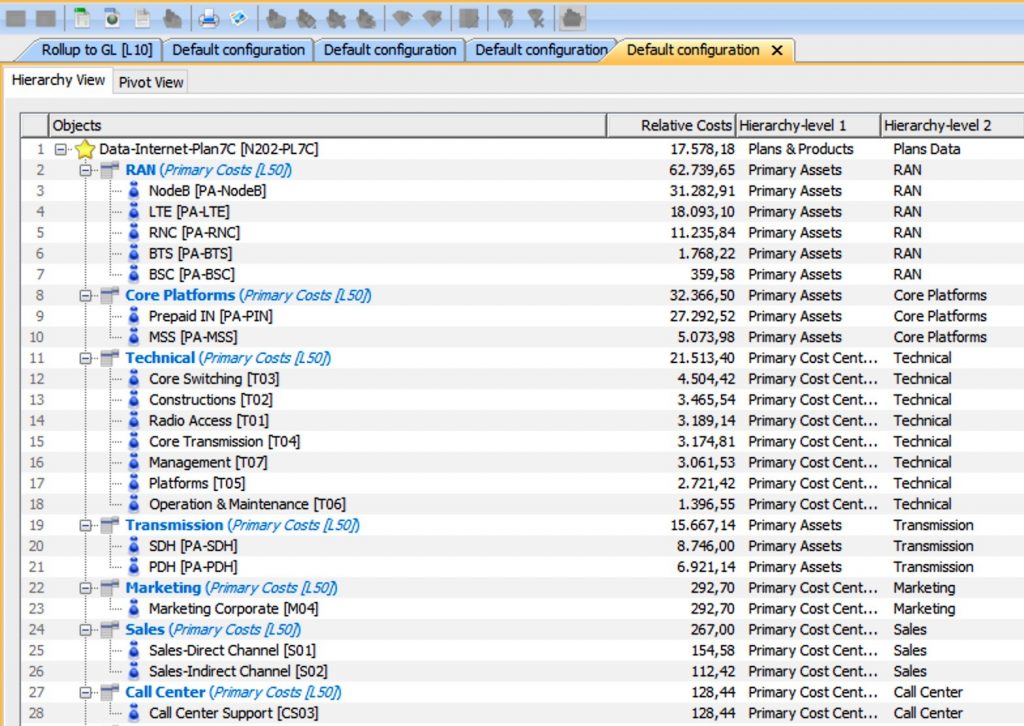Collapse the Technical primary costs group
This screenshot has height=726, width=1024.
[86, 358]
